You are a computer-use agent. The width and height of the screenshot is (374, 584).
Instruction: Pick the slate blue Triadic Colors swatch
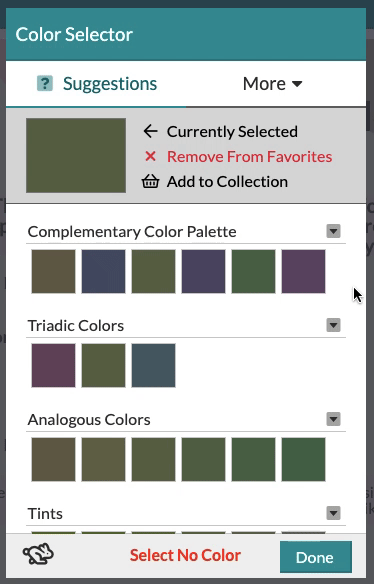pyautogui.click(x=153, y=365)
